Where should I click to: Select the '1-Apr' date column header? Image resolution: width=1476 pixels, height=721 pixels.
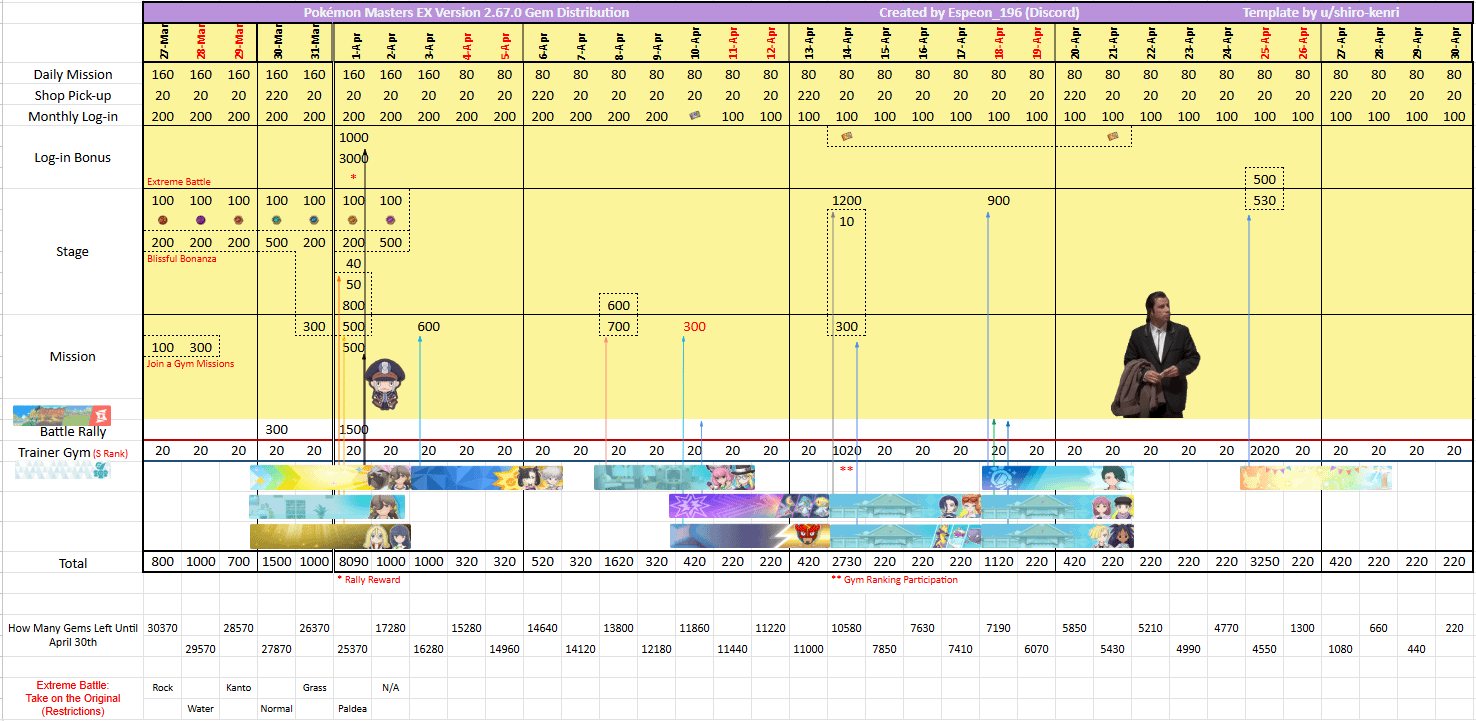point(356,44)
